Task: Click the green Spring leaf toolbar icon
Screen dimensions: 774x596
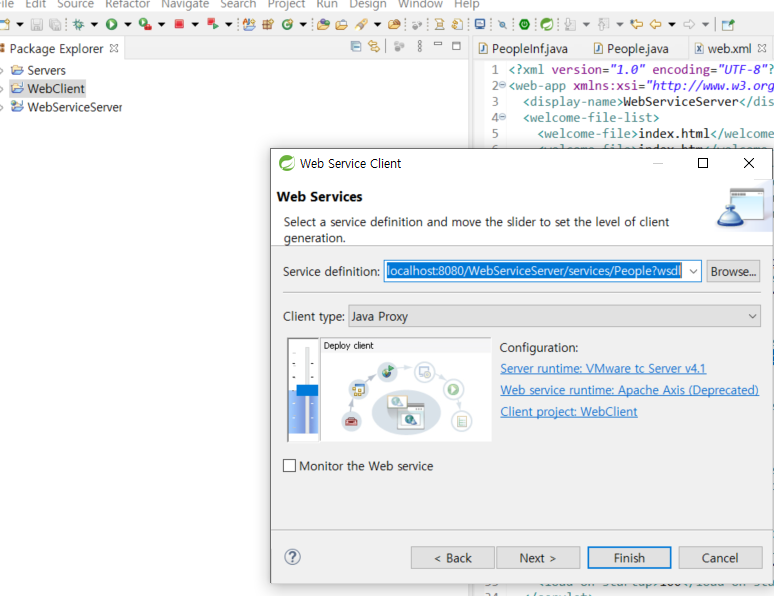Action: click(x=546, y=24)
